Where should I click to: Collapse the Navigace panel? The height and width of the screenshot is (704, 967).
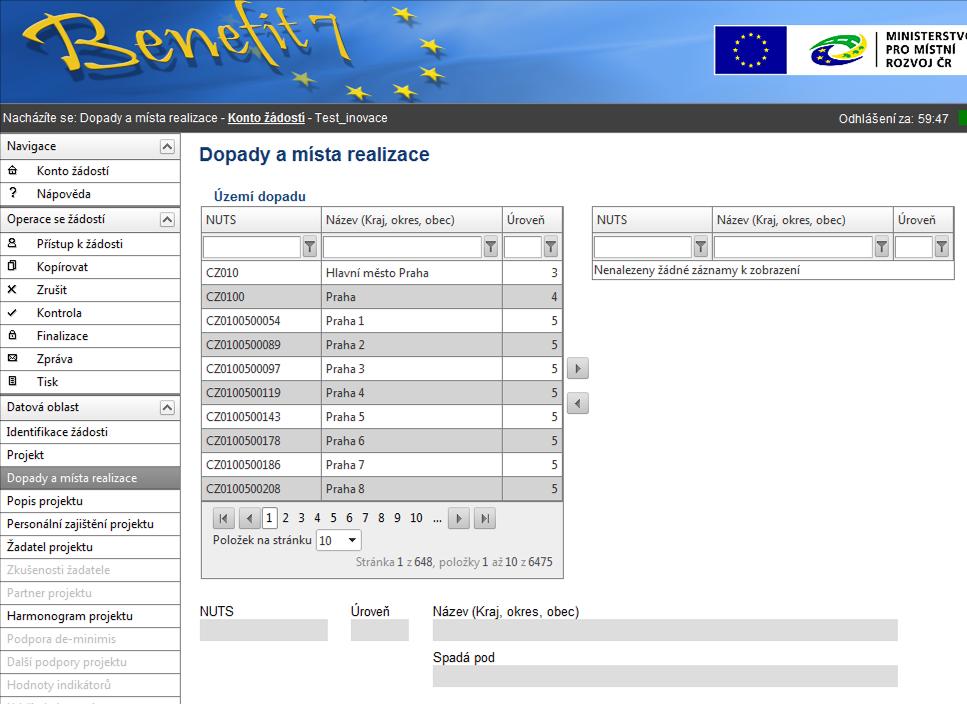[x=167, y=146]
